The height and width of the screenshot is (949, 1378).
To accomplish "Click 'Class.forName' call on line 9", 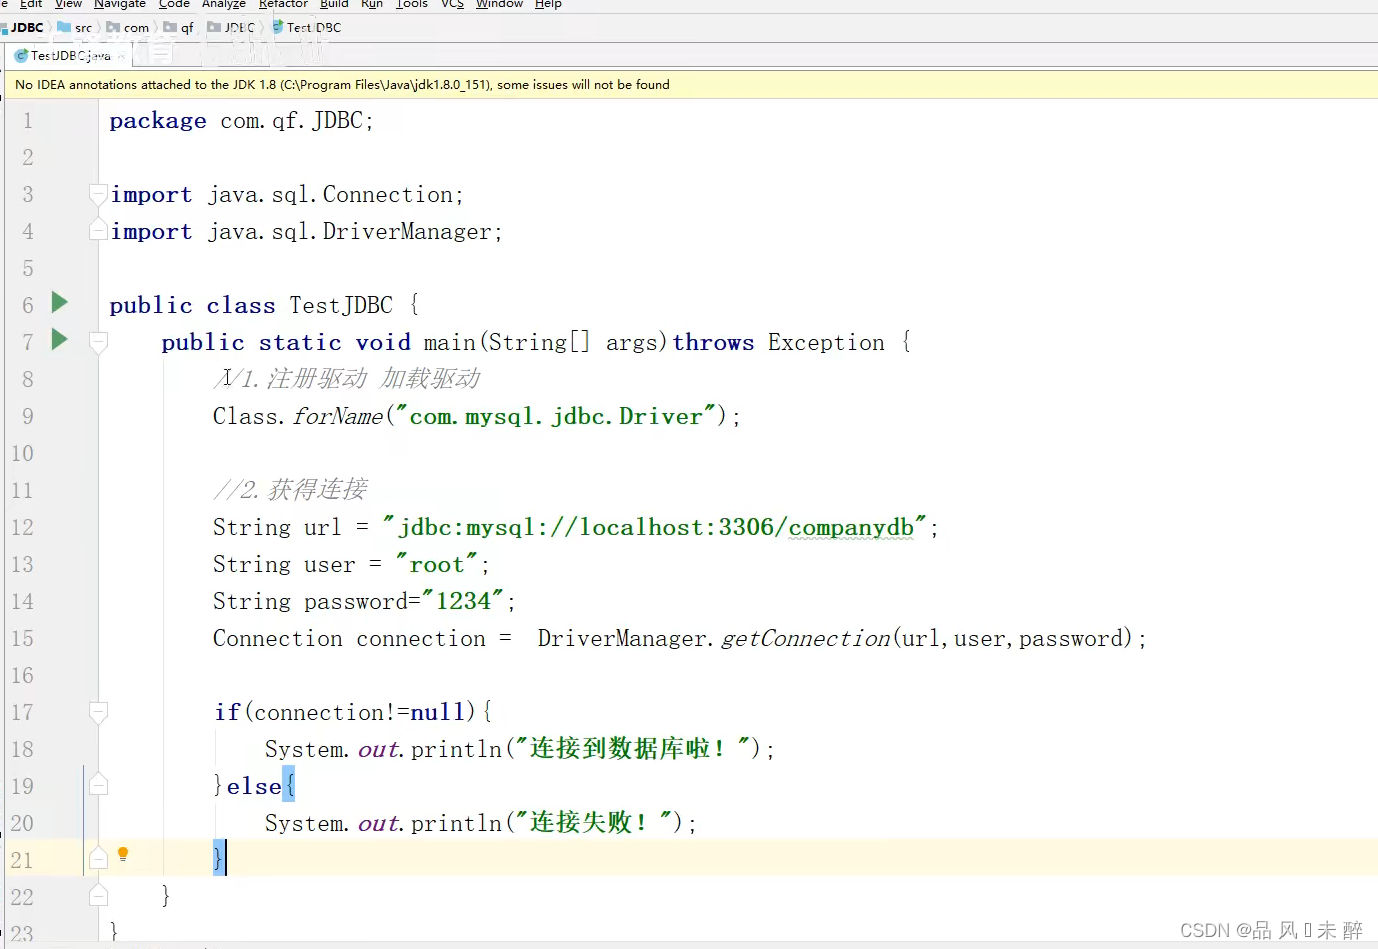I will pyautogui.click(x=298, y=416).
